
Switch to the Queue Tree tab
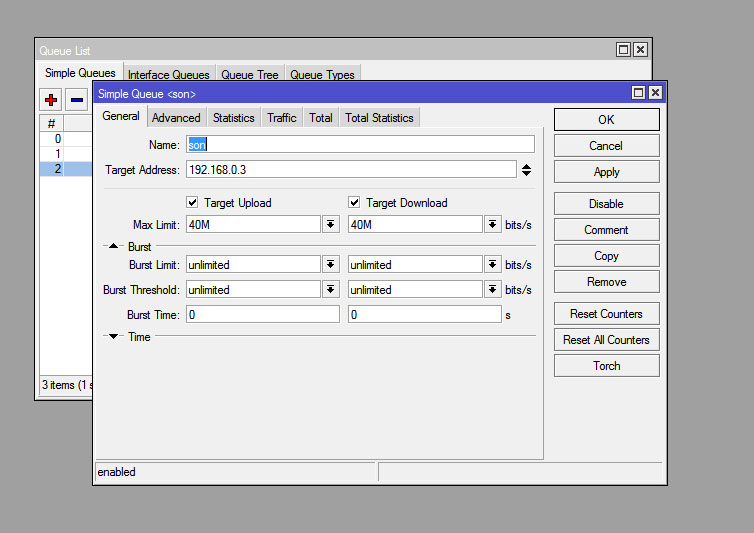pos(250,75)
